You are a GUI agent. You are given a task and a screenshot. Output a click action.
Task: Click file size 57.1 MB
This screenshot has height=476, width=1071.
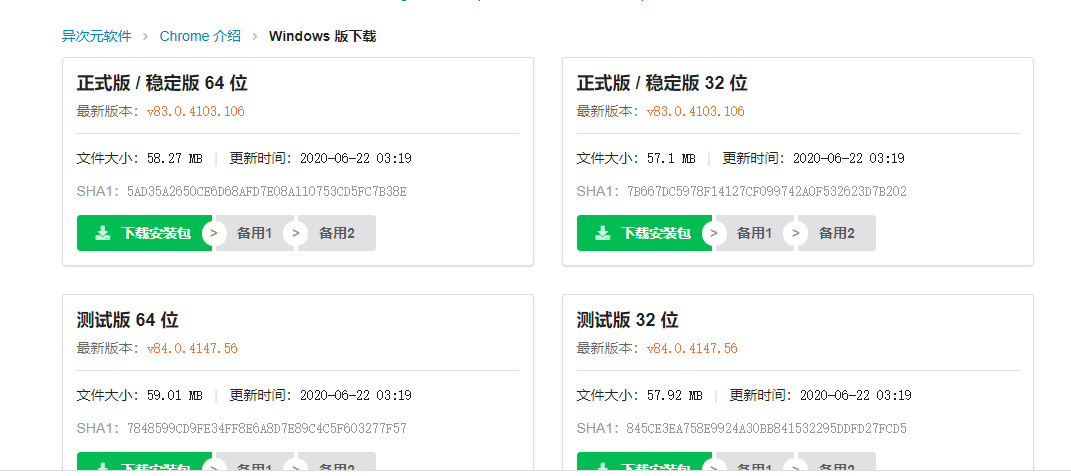tap(671, 158)
